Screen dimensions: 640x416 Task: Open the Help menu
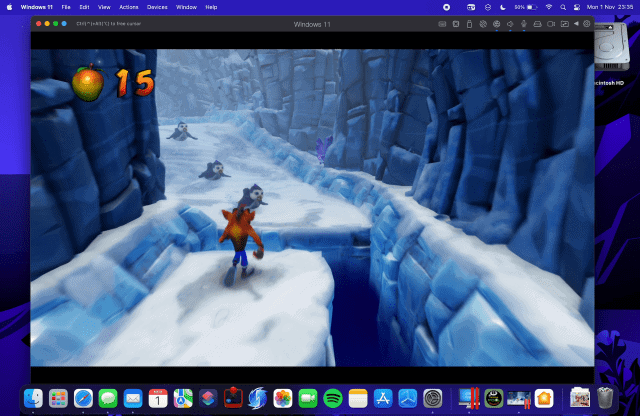tap(211, 7)
